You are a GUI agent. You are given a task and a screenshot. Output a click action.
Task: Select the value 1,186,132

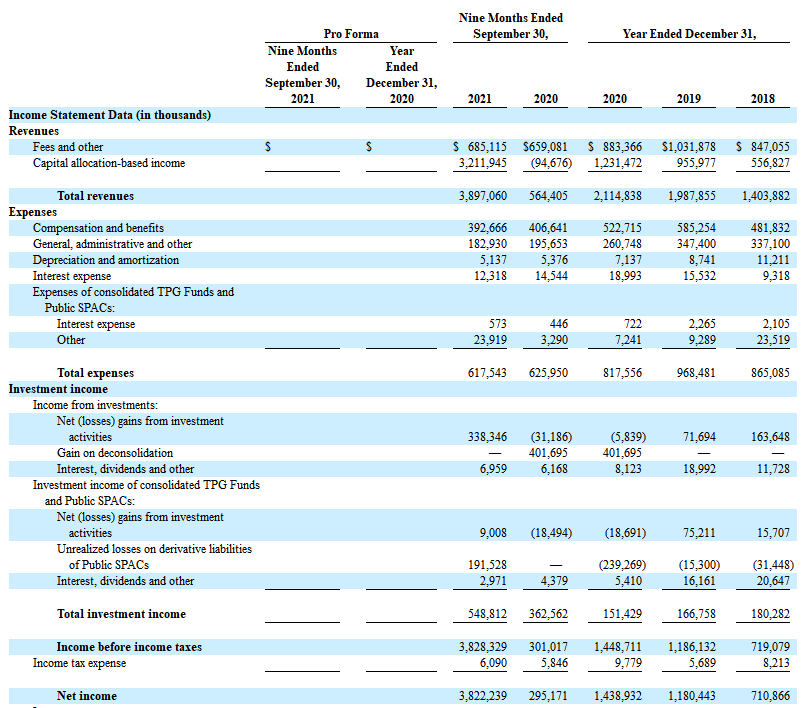pyautogui.click(x=691, y=647)
